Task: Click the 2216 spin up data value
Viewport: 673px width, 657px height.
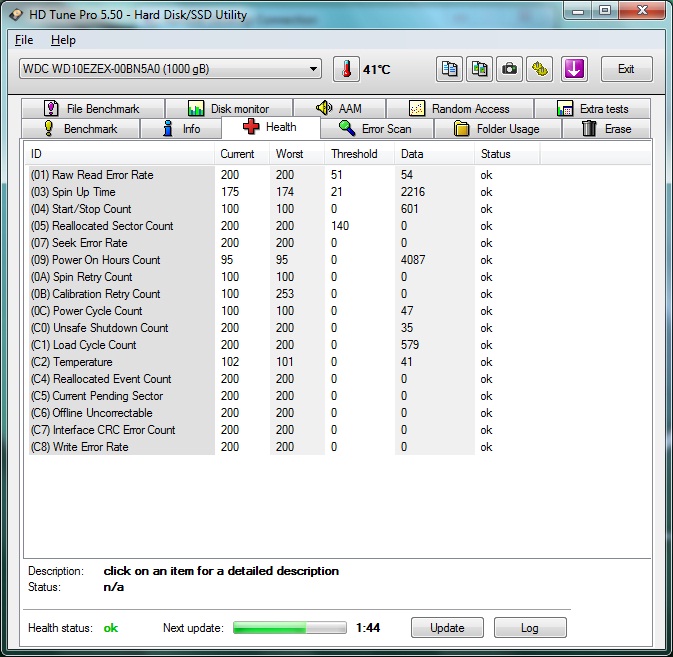Action: click(413, 192)
